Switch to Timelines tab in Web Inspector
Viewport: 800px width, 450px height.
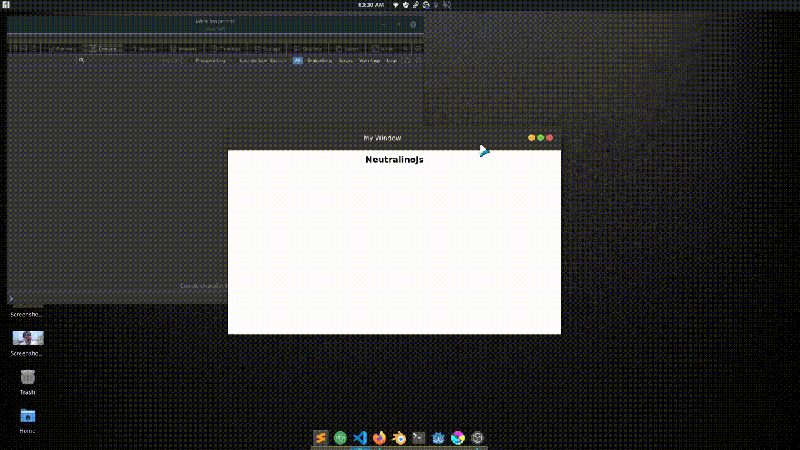226,49
